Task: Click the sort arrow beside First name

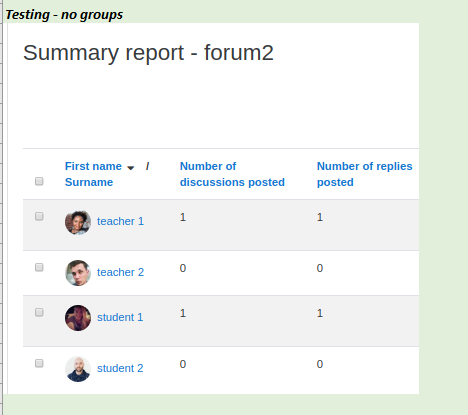Action: tap(131, 167)
